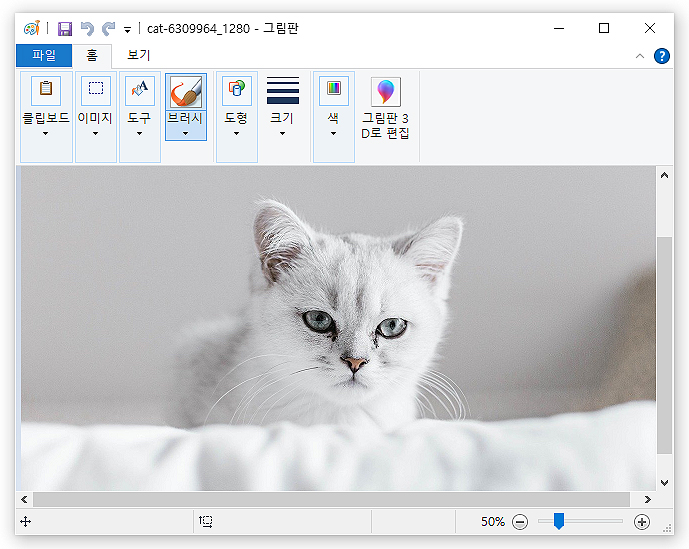This screenshot has width=689, height=549.
Task: Maximize the 그림판 window
Action: 604,29
